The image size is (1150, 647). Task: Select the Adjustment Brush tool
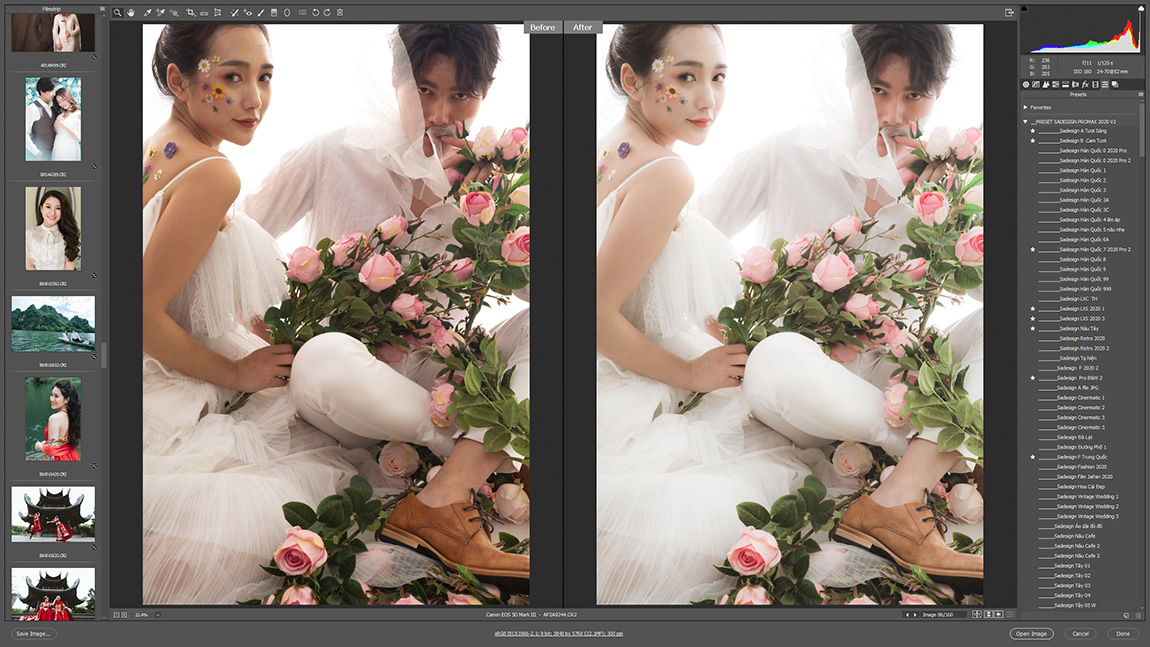point(261,13)
